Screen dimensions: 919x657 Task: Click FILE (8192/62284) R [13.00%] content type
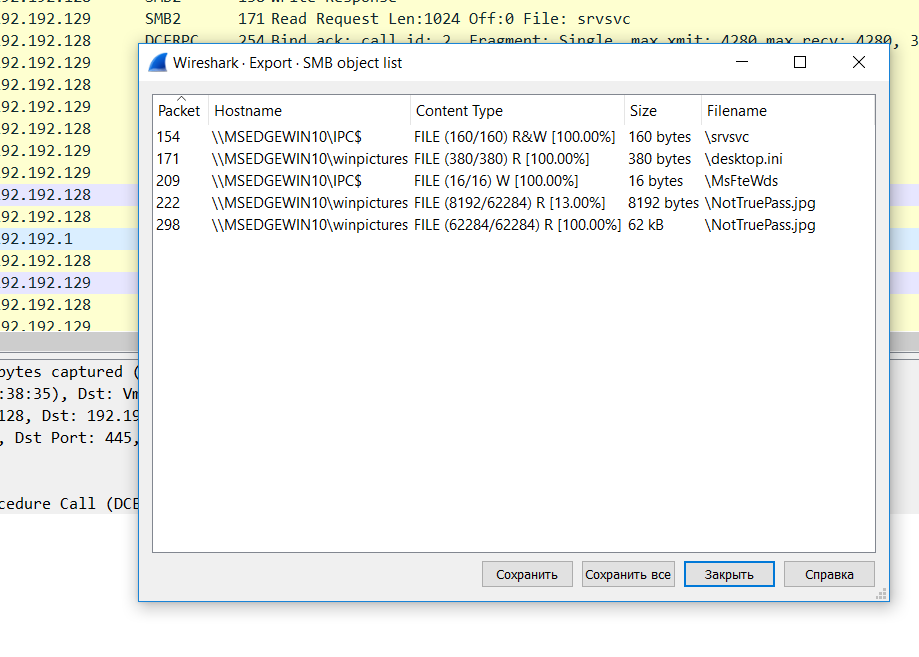click(x=509, y=203)
